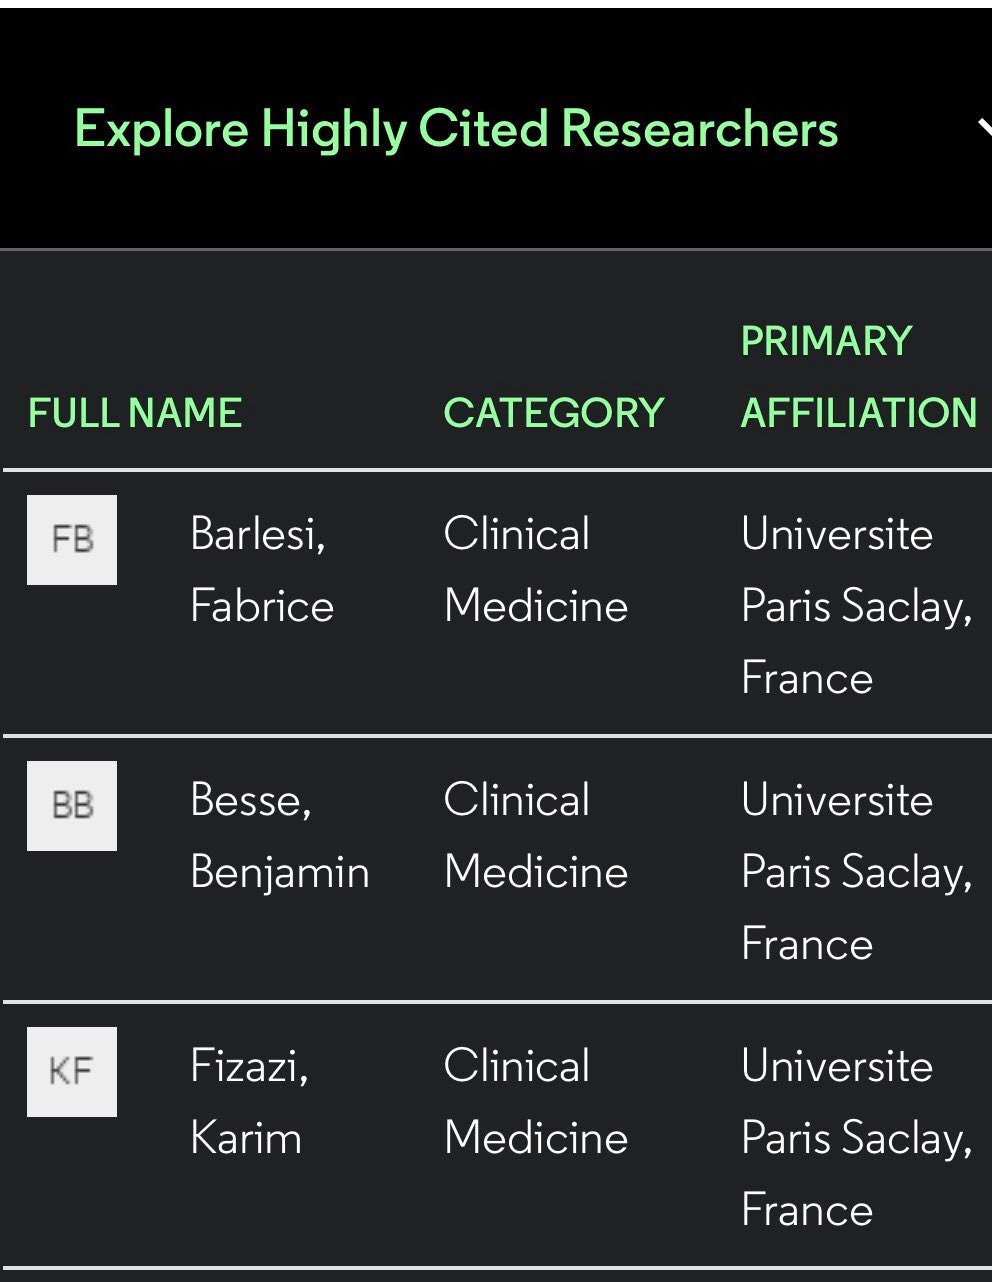992x1282 pixels.
Task: Click the BB avatar for Benjamin Besse
Action: pos(72,806)
